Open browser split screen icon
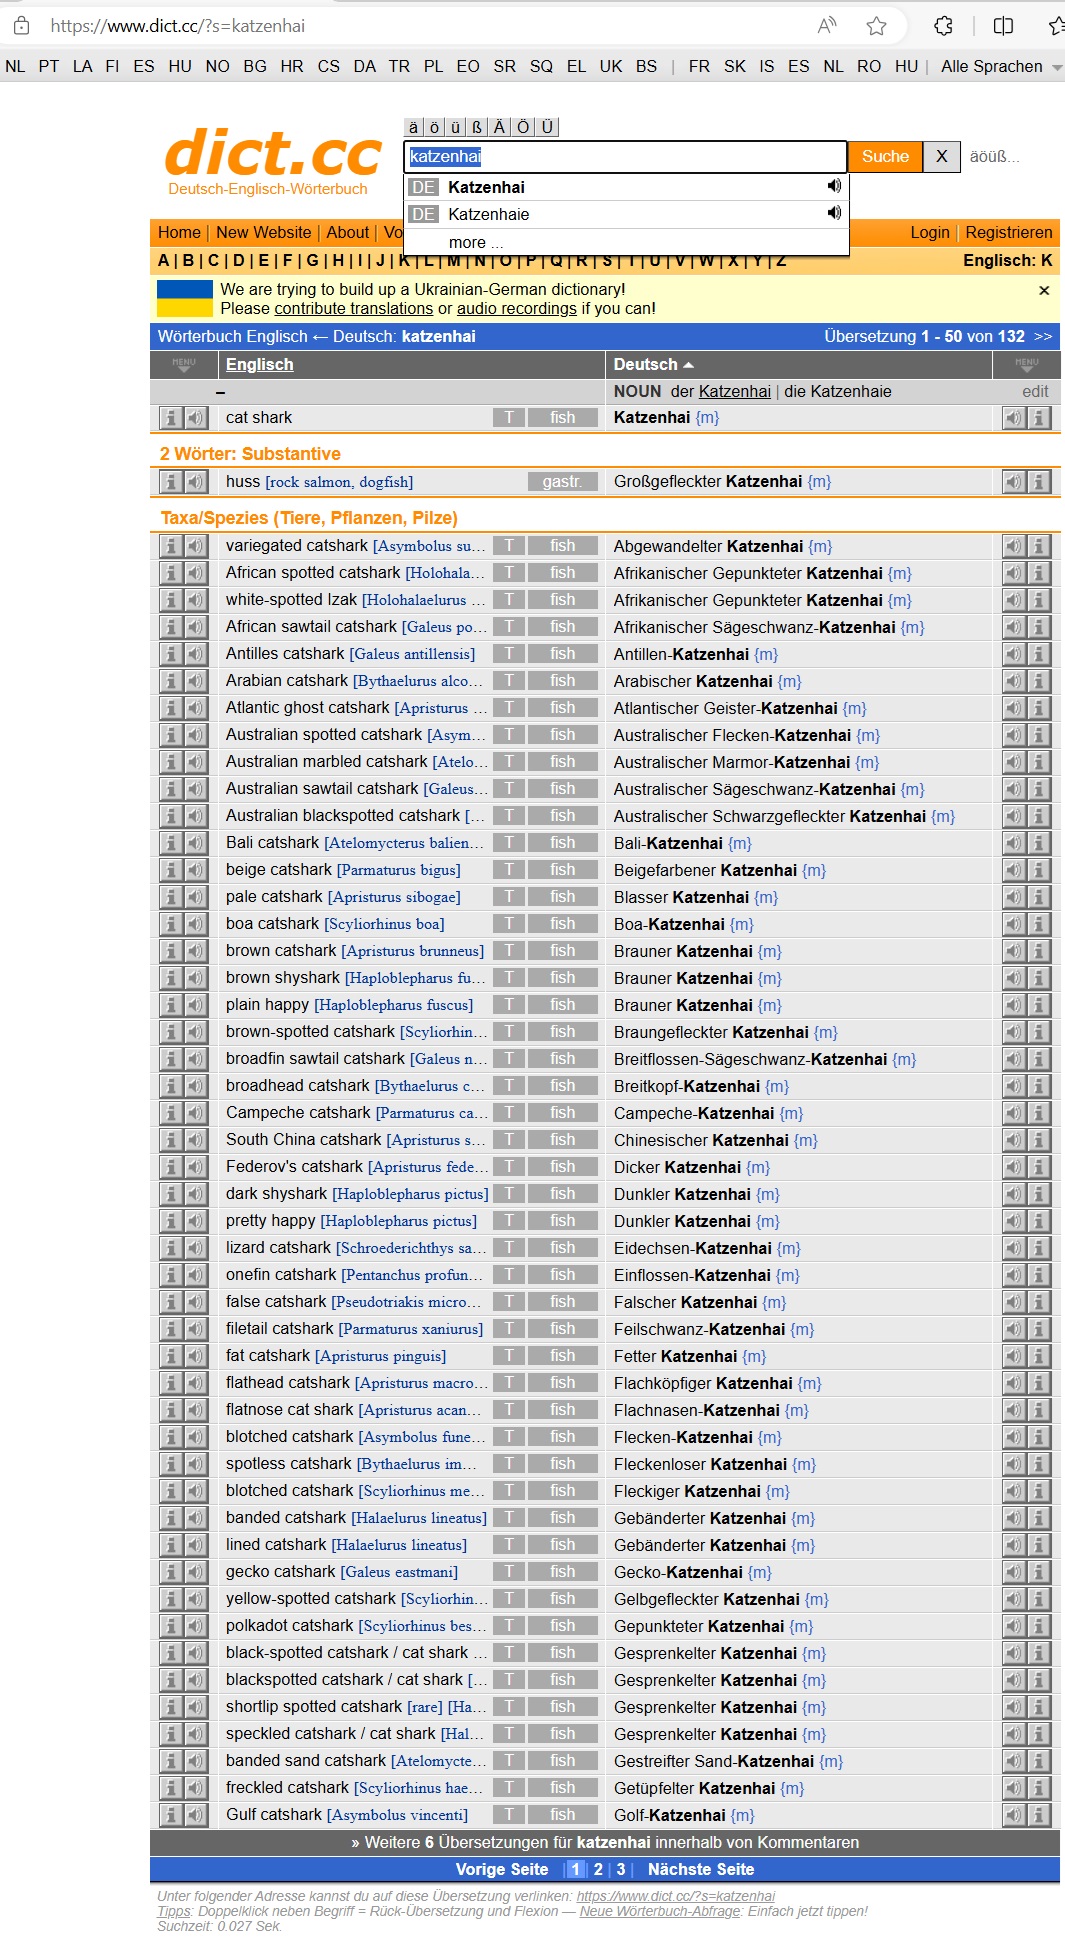1065x1958 pixels. [x=1003, y=26]
